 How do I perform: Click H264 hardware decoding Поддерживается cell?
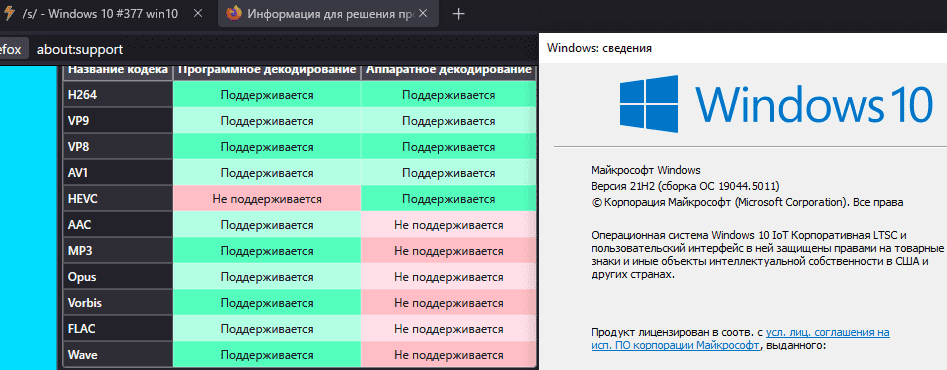tap(449, 95)
